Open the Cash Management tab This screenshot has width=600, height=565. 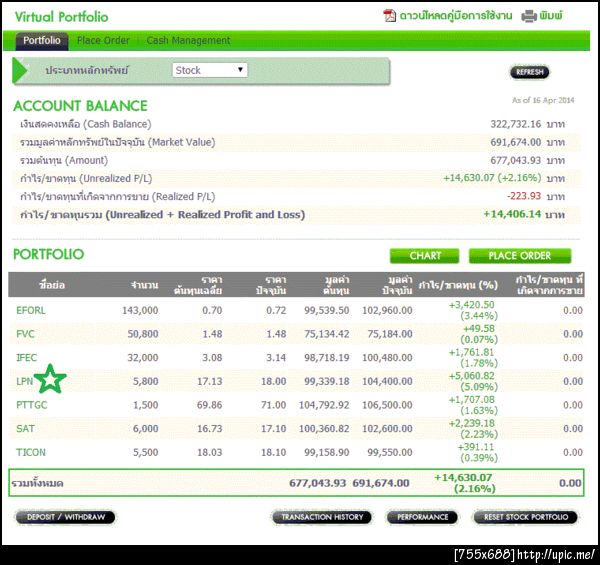(x=188, y=40)
